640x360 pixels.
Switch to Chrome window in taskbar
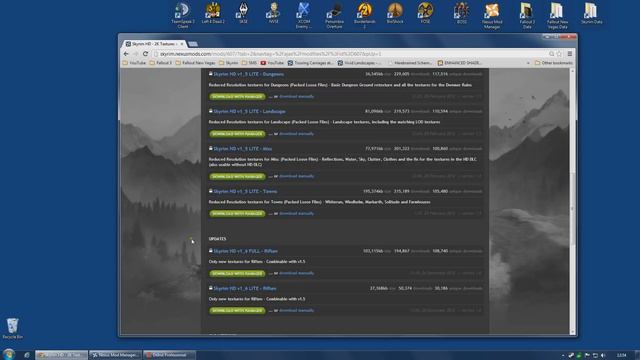[61, 355]
